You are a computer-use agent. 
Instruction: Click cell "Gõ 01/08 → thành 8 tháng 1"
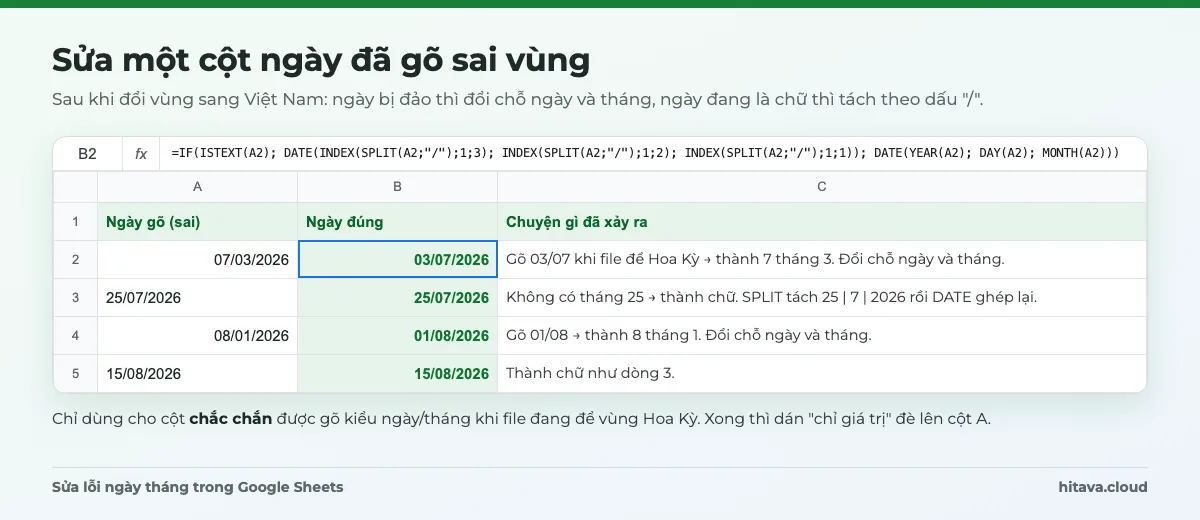pyautogui.click(x=821, y=336)
